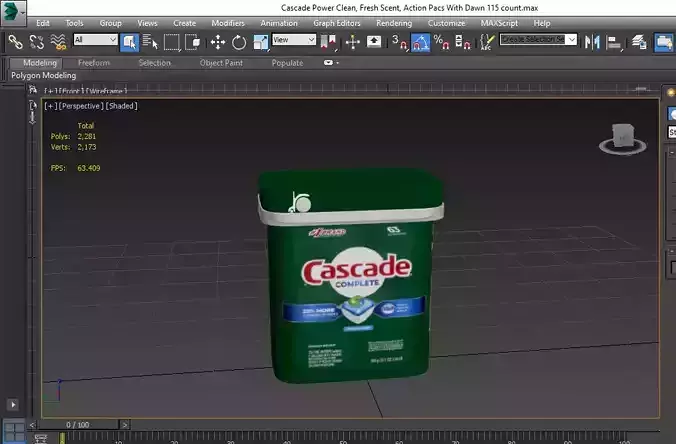Click the Mirror tool icon
Viewport: 676px width, 444px height.
click(x=592, y=42)
